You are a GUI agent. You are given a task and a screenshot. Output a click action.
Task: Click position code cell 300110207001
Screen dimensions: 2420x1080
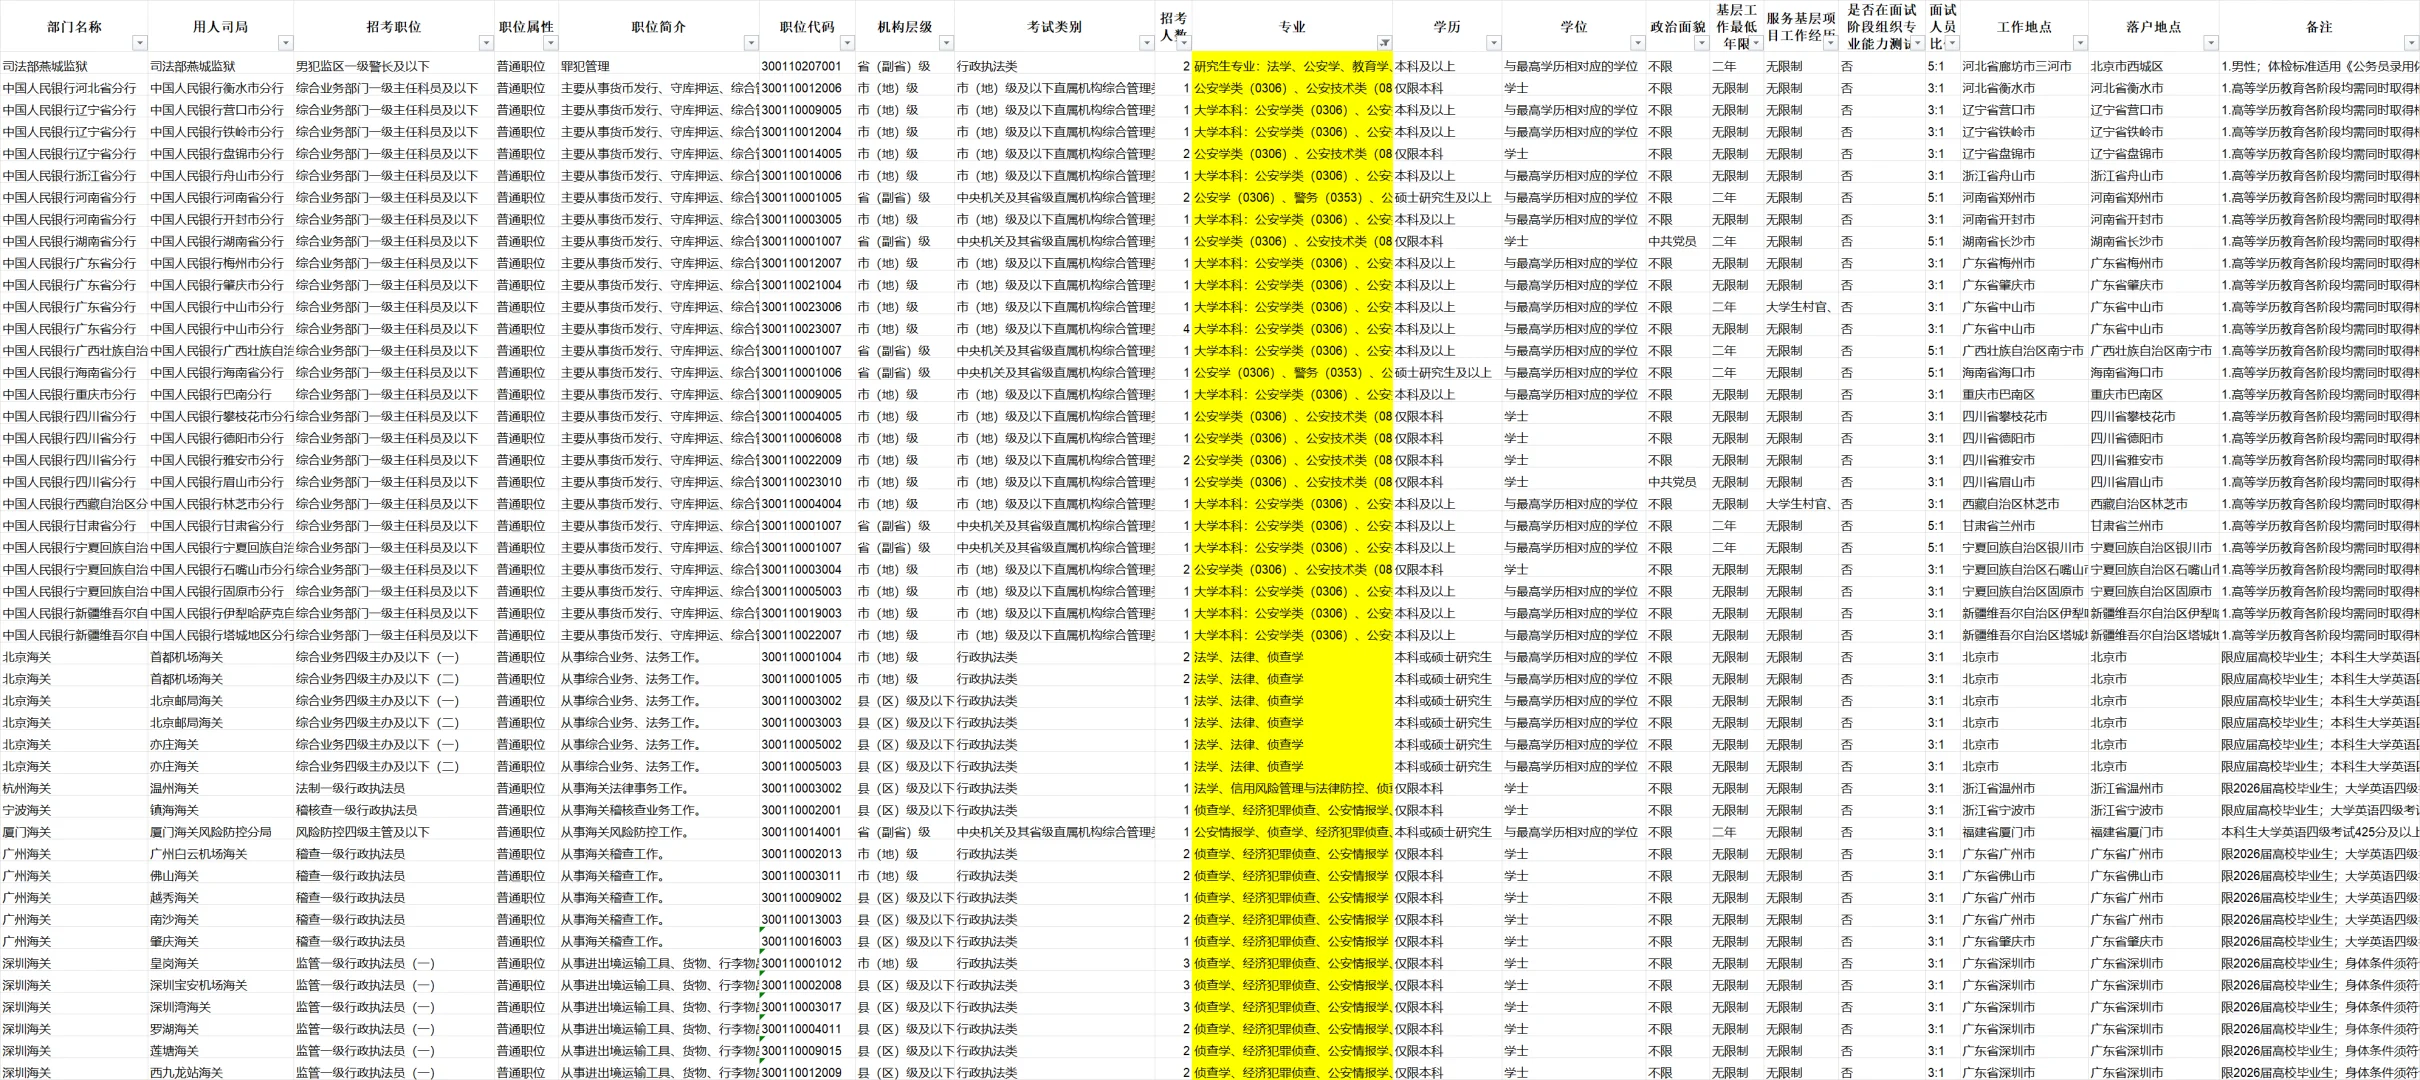coord(801,66)
